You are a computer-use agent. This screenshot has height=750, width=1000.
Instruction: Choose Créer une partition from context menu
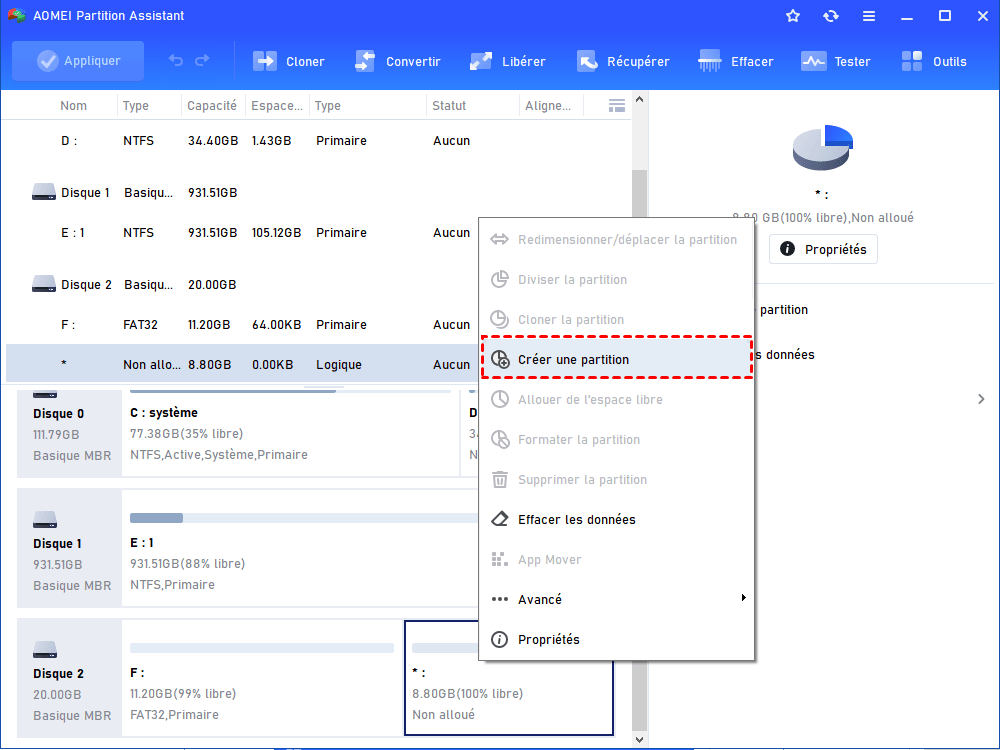[x=617, y=360]
